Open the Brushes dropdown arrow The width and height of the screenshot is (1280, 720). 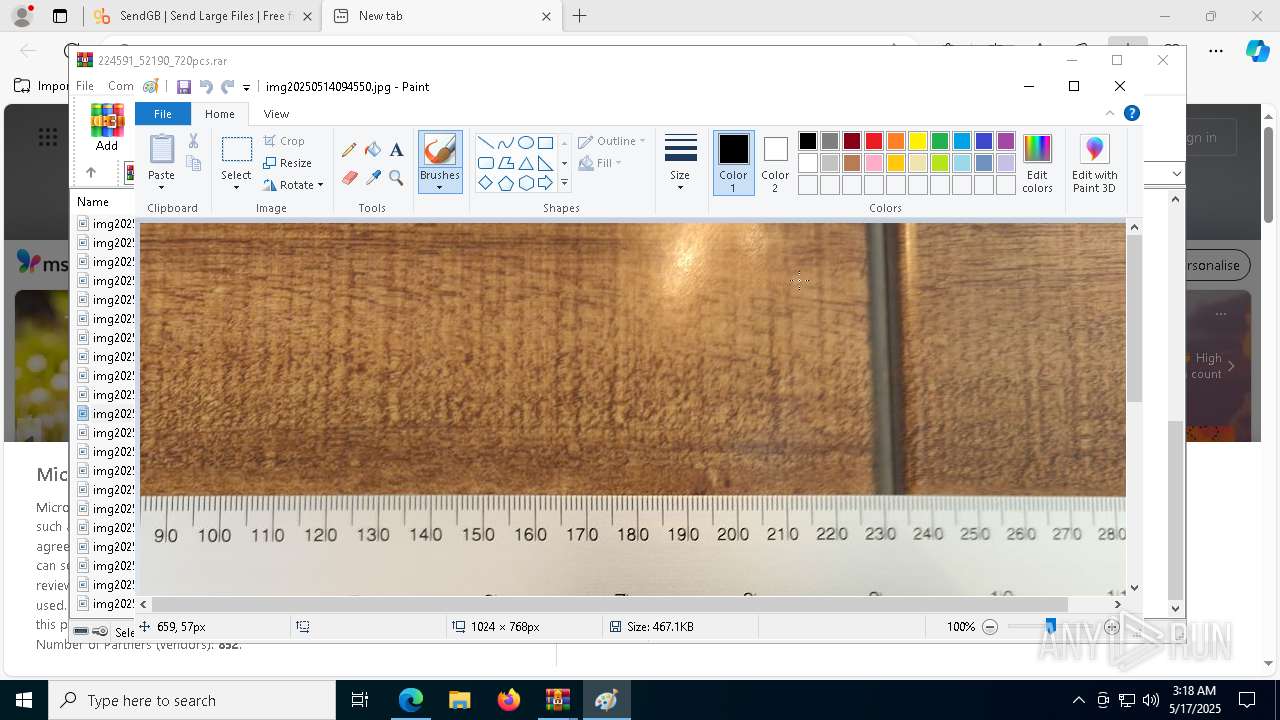pos(440,187)
